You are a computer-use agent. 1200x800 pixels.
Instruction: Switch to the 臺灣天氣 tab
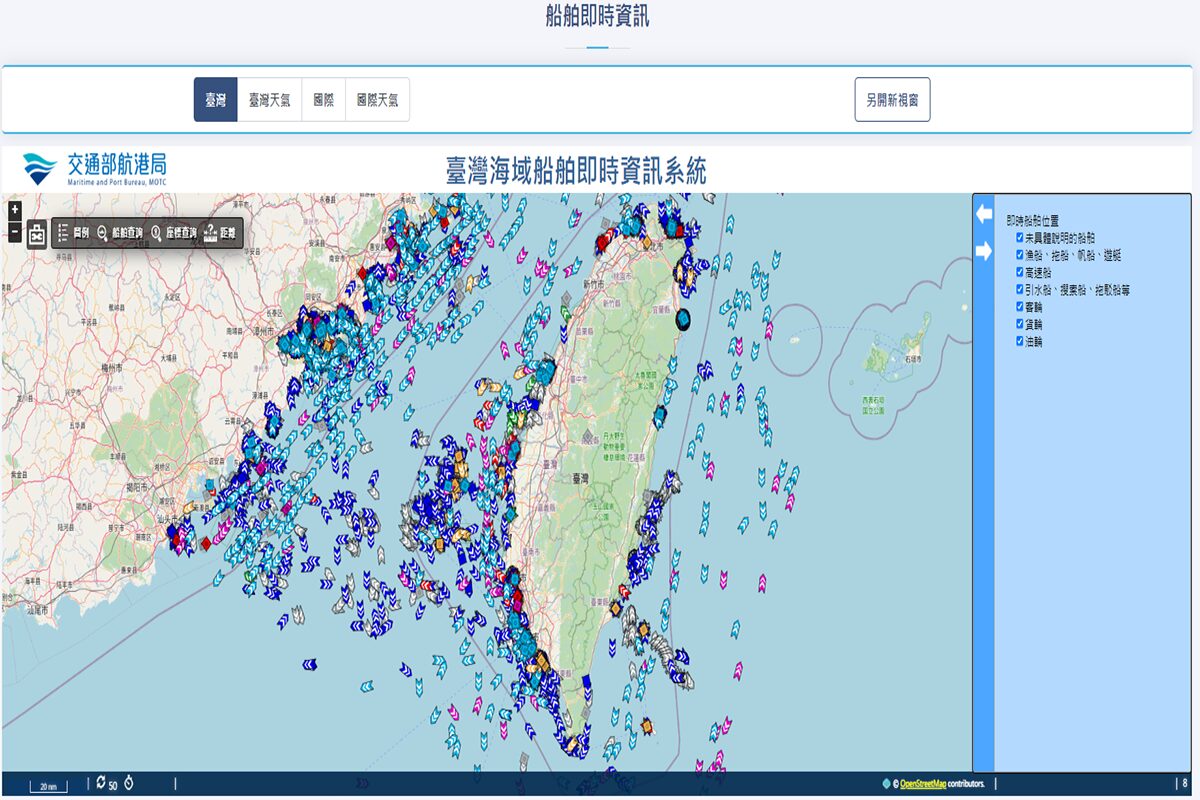coord(269,100)
